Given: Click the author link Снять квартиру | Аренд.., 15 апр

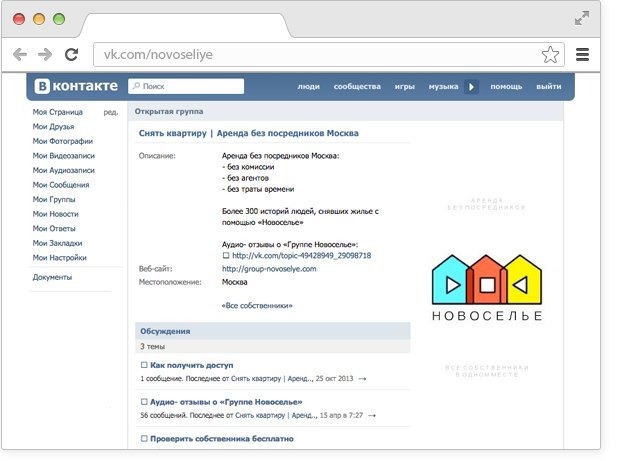Looking at the screenshot, I should [x=276, y=416].
